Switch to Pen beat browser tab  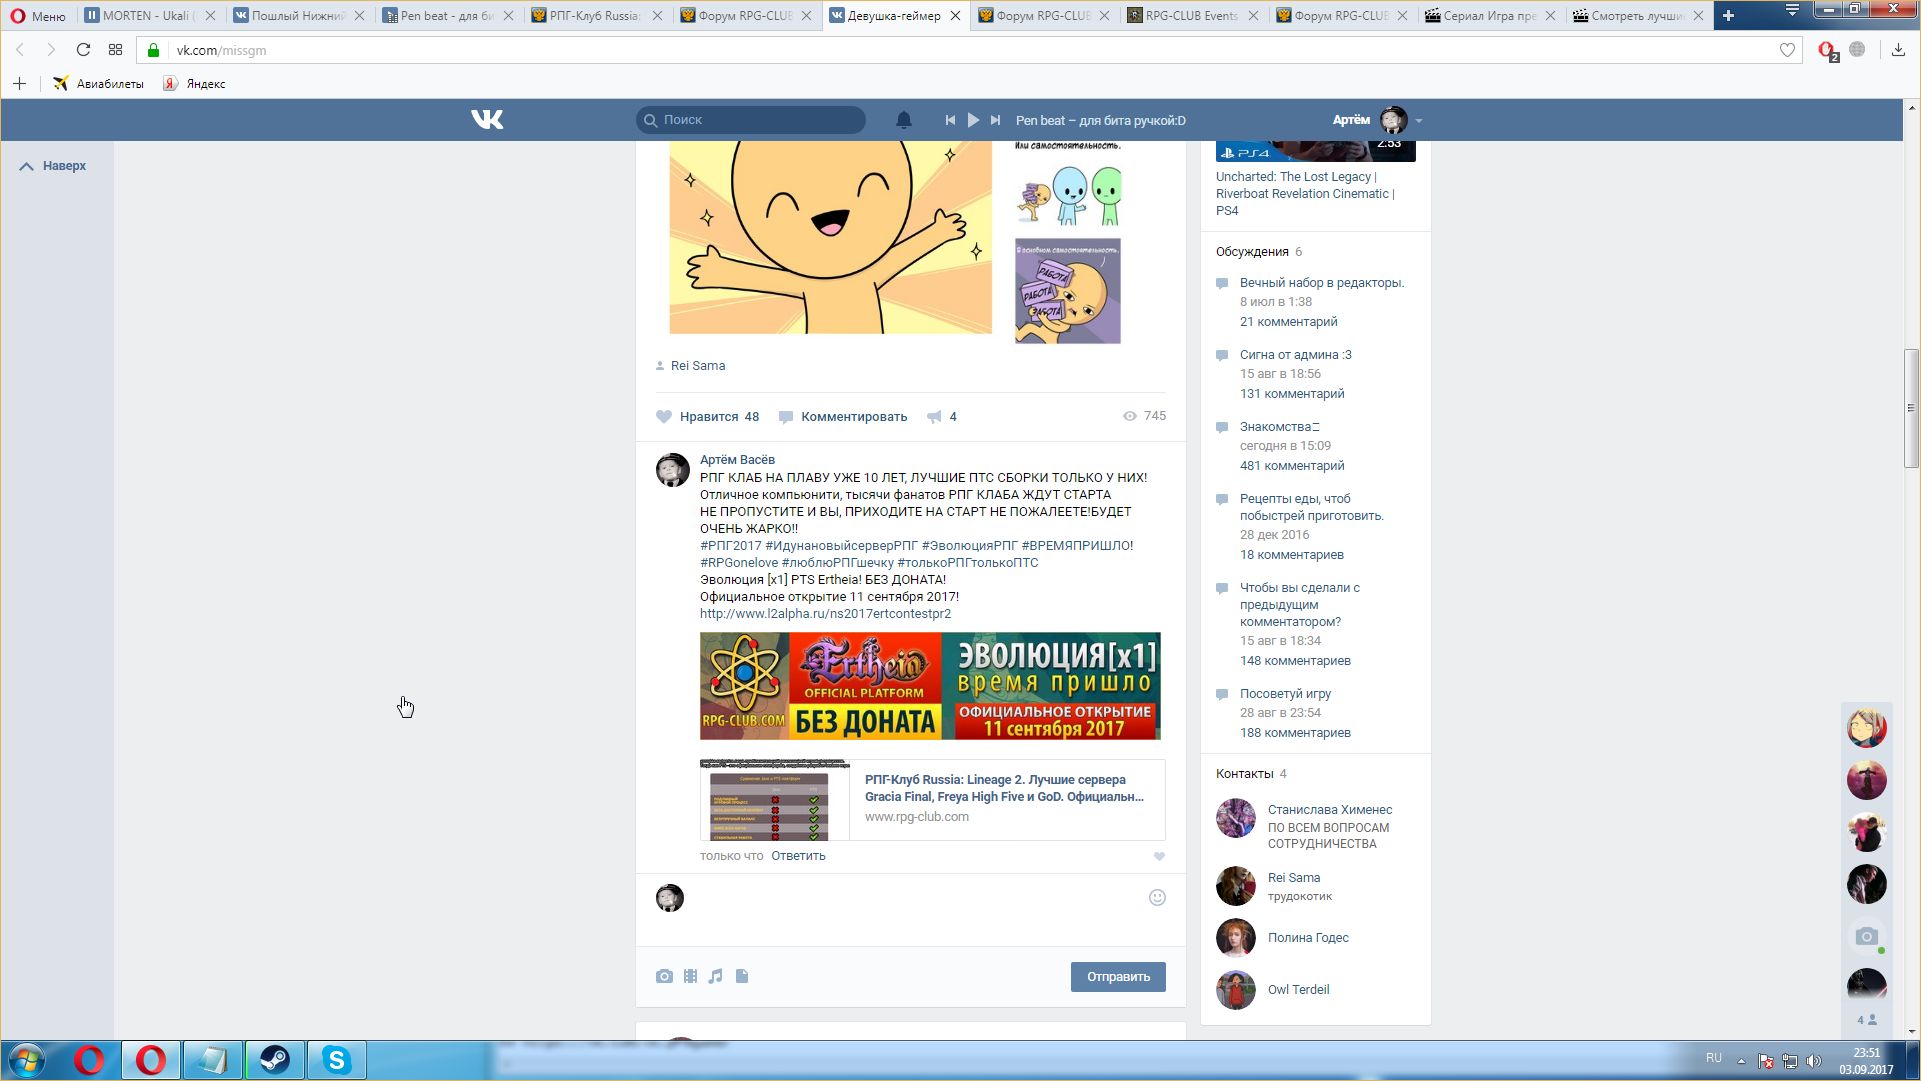coord(448,16)
